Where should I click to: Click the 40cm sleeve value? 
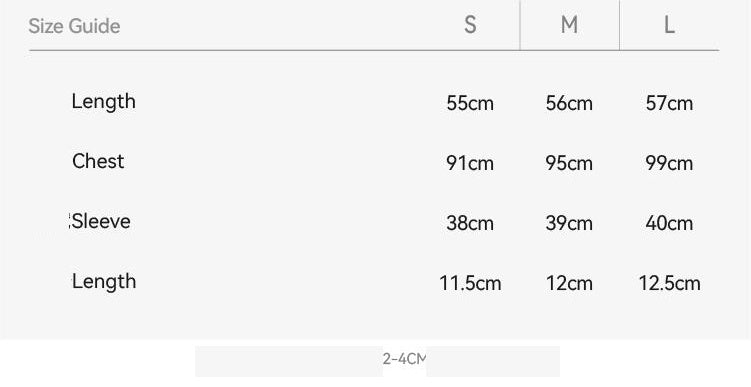669,223
